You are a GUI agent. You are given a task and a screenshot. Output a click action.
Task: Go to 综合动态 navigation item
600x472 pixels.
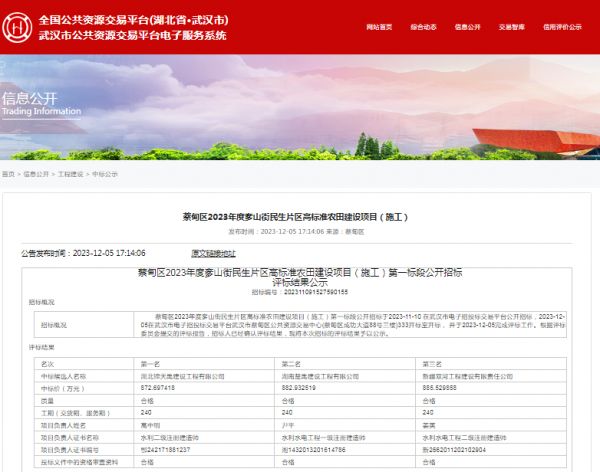point(423,27)
